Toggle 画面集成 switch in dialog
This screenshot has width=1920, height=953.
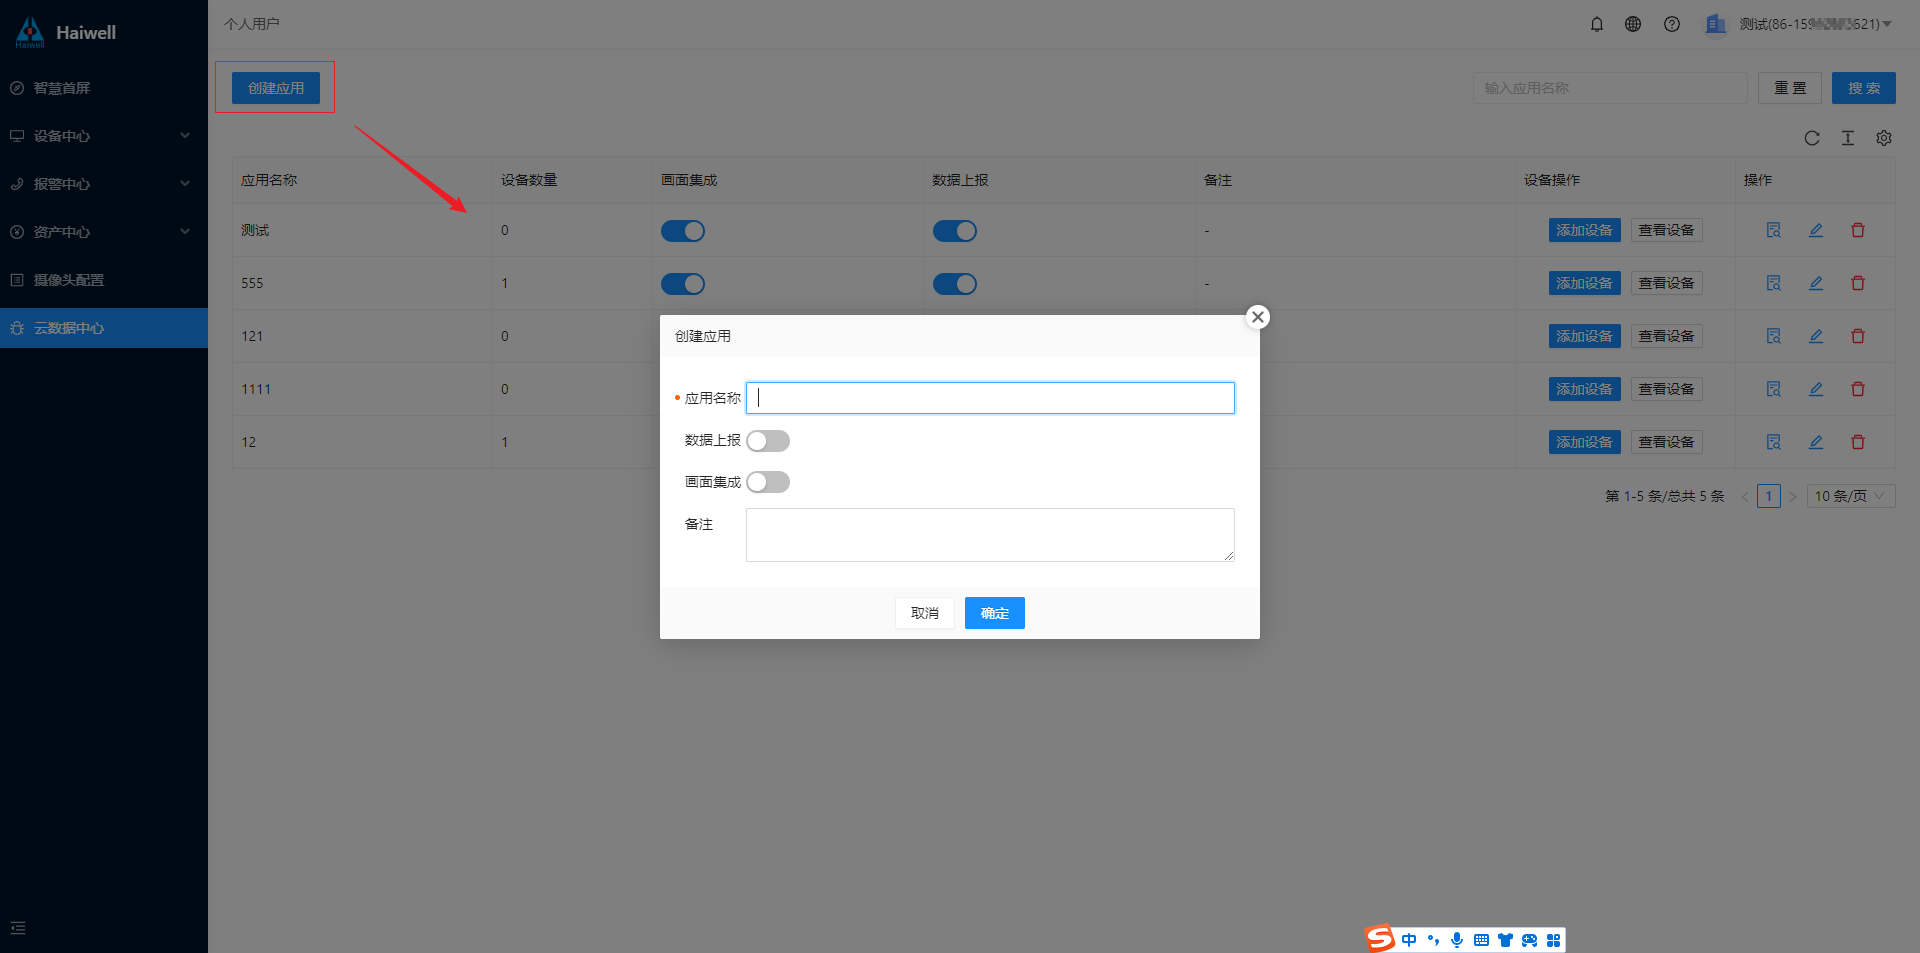click(768, 482)
